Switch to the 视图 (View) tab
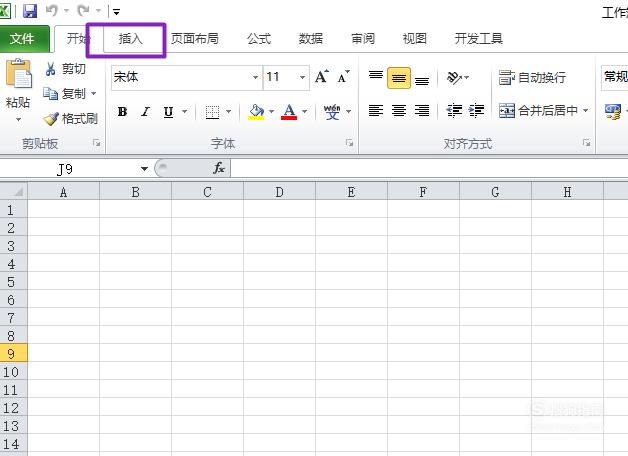The image size is (628, 456). (x=415, y=39)
